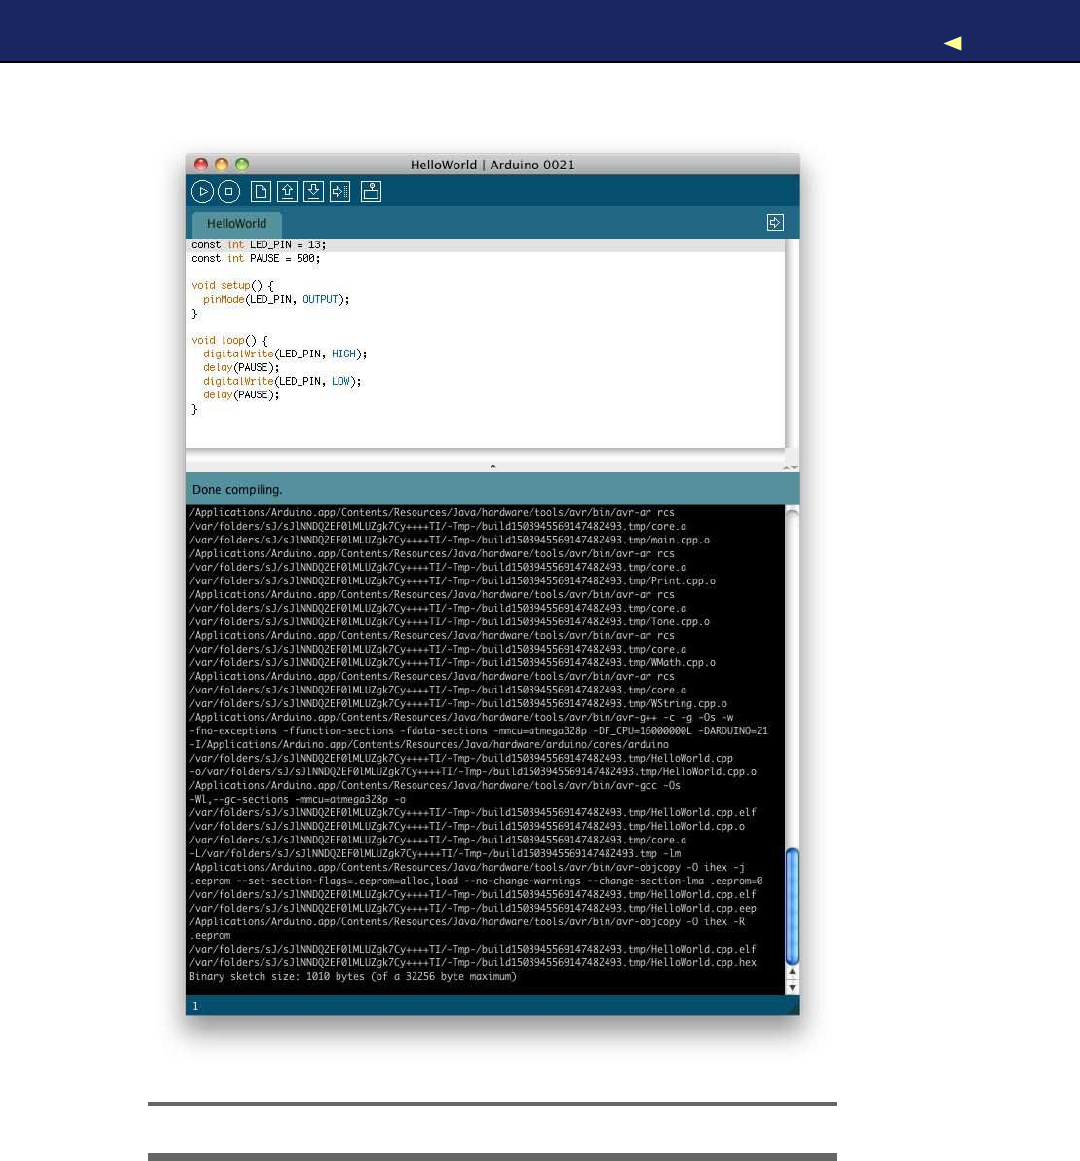Image resolution: width=1080 pixels, height=1161 pixels.
Task: Click 'Done compiling.' status message
Action: [237, 489]
